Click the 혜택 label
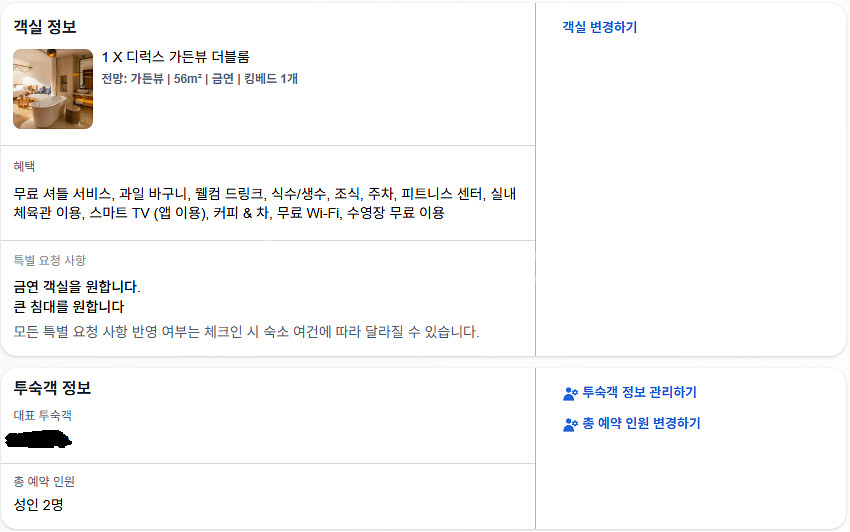 pos(25,166)
